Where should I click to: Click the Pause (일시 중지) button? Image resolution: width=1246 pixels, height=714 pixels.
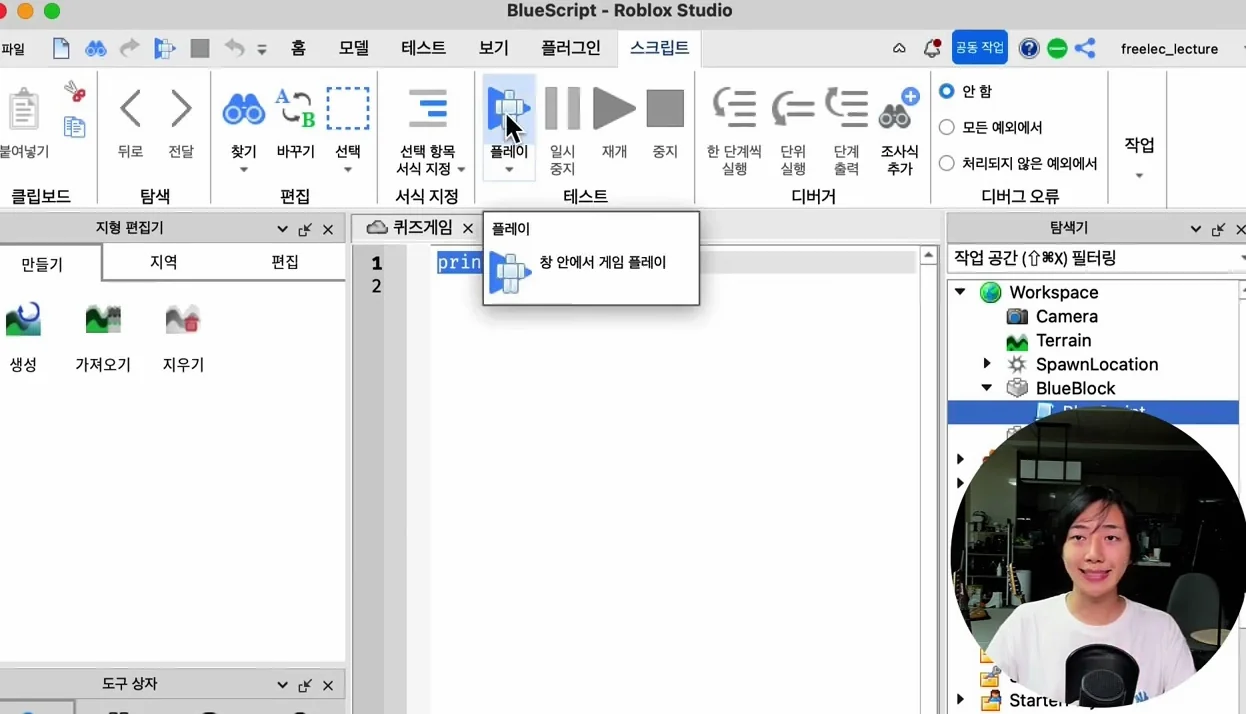click(562, 108)
